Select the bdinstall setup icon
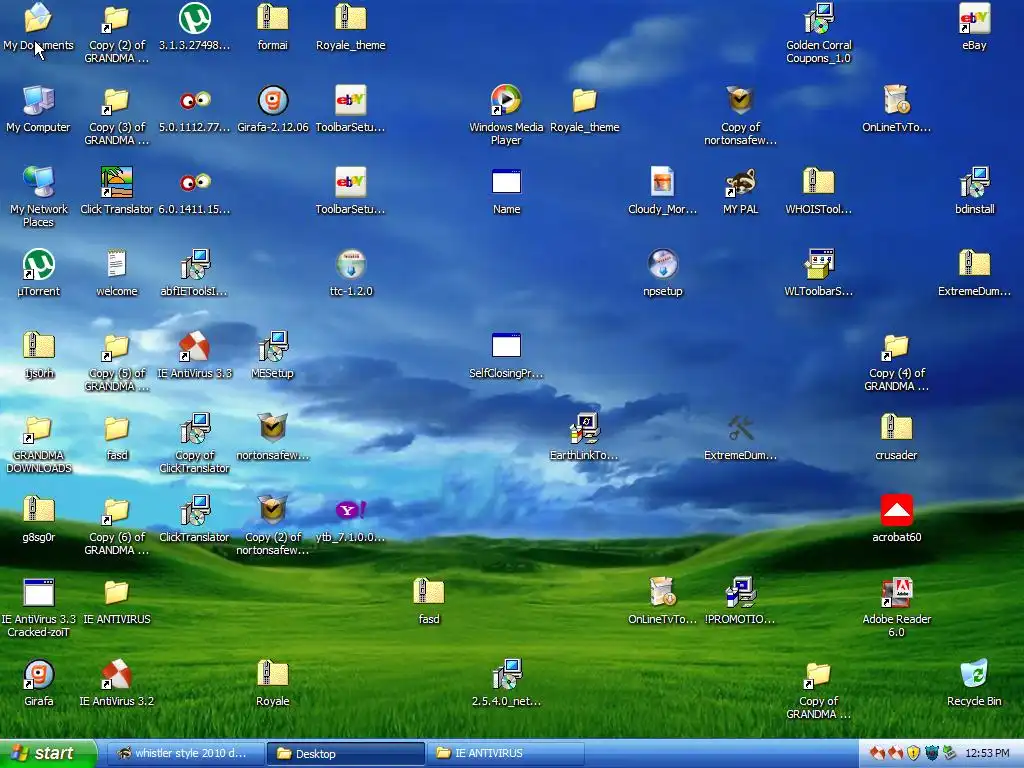The width and height of the screenshot is (1024, 768). click(x=974, y=191)
